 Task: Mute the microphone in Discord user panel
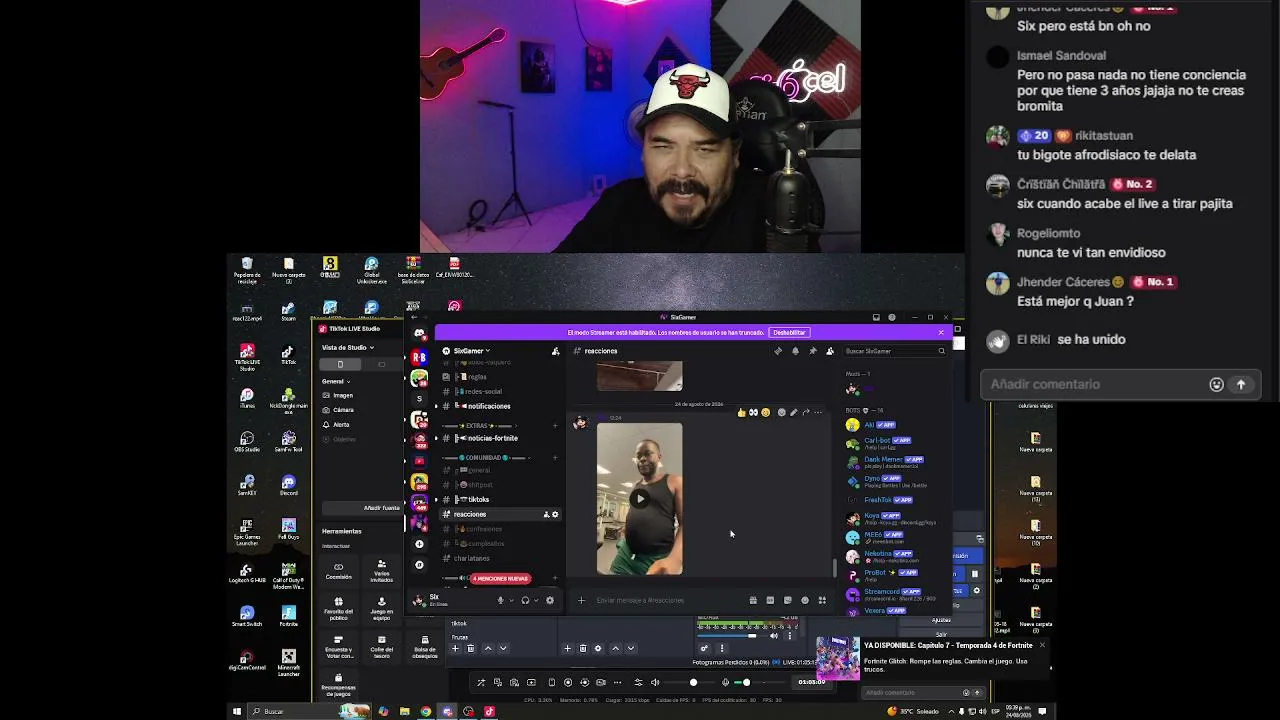pos(500,600)
